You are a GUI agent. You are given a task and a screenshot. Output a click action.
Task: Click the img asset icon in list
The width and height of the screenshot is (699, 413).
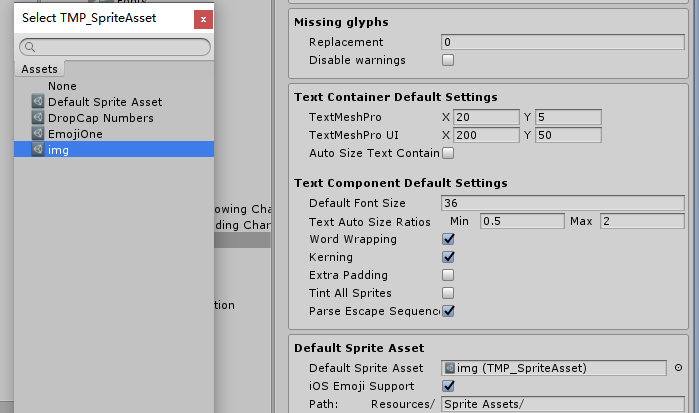[38, 149]
